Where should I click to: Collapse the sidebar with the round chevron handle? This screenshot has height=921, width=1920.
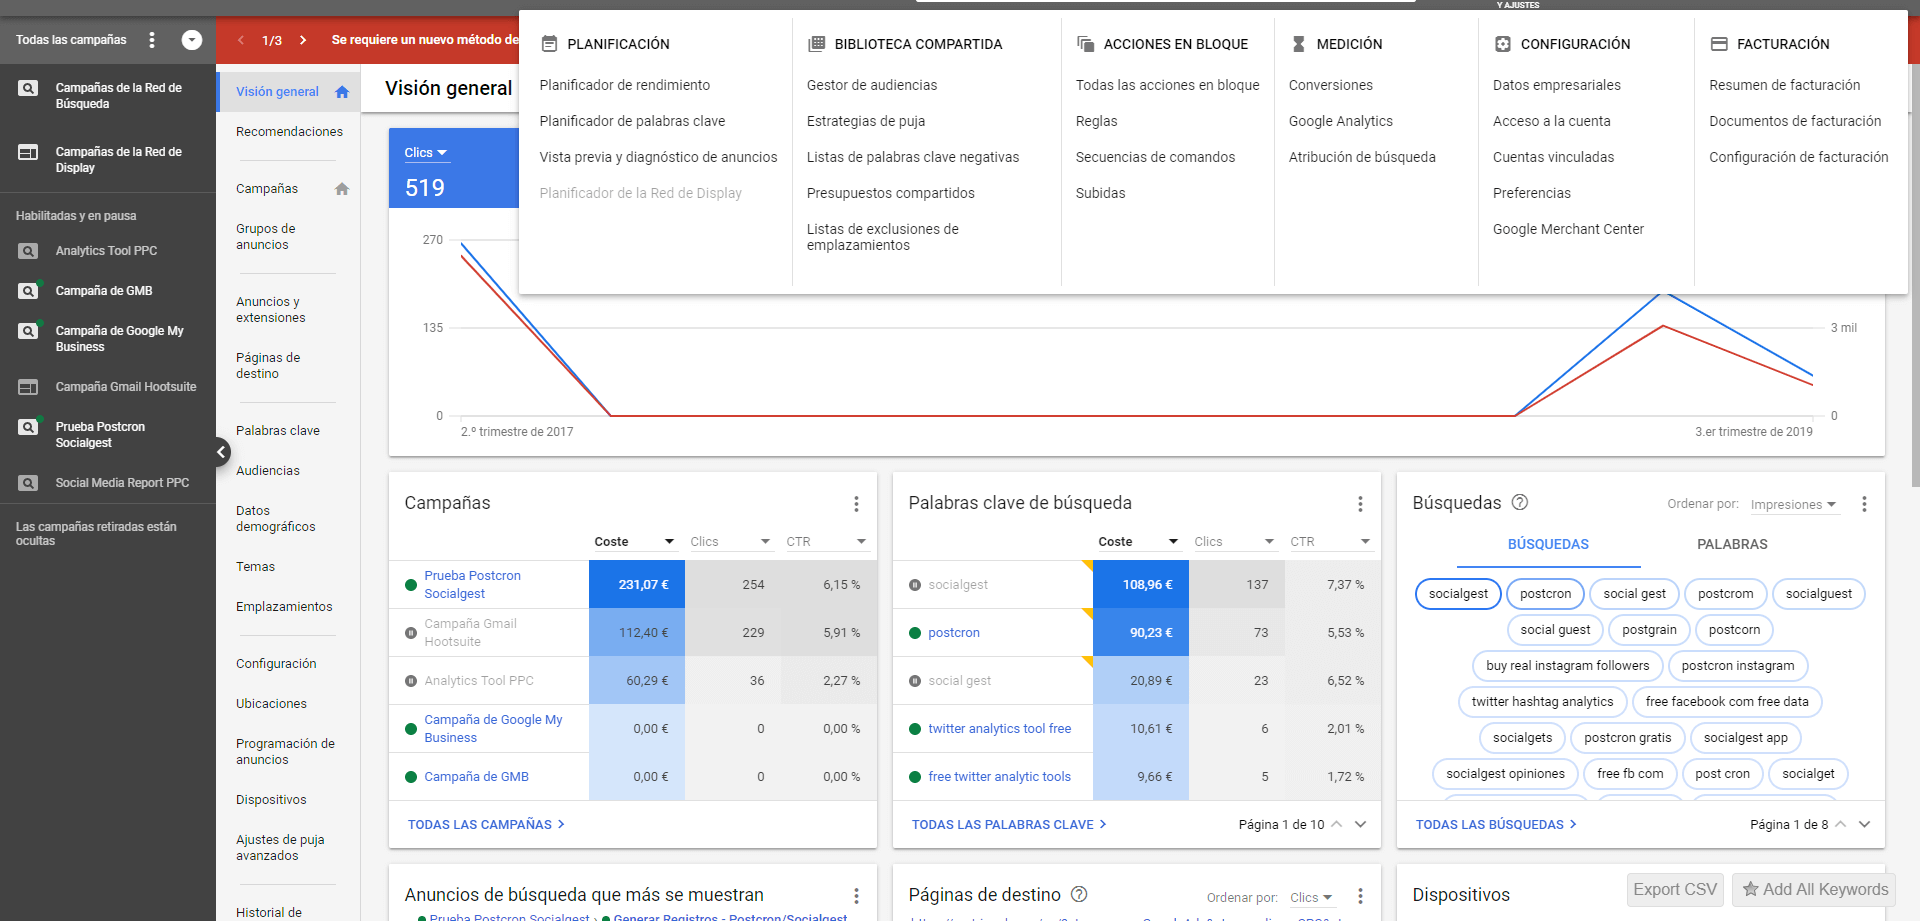[x=221, y=452]
